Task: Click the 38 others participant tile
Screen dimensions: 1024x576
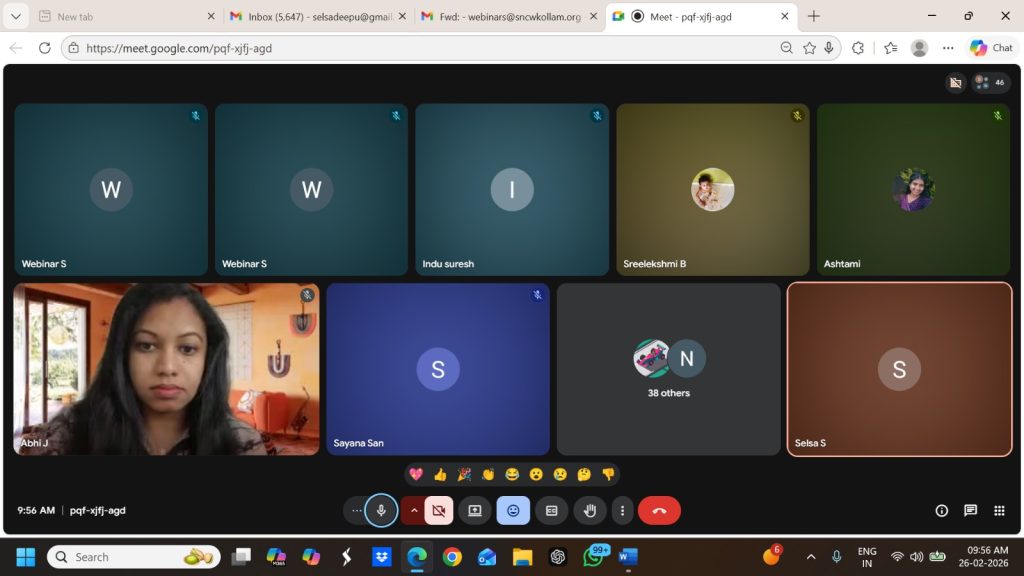Action: click(668, 369)
